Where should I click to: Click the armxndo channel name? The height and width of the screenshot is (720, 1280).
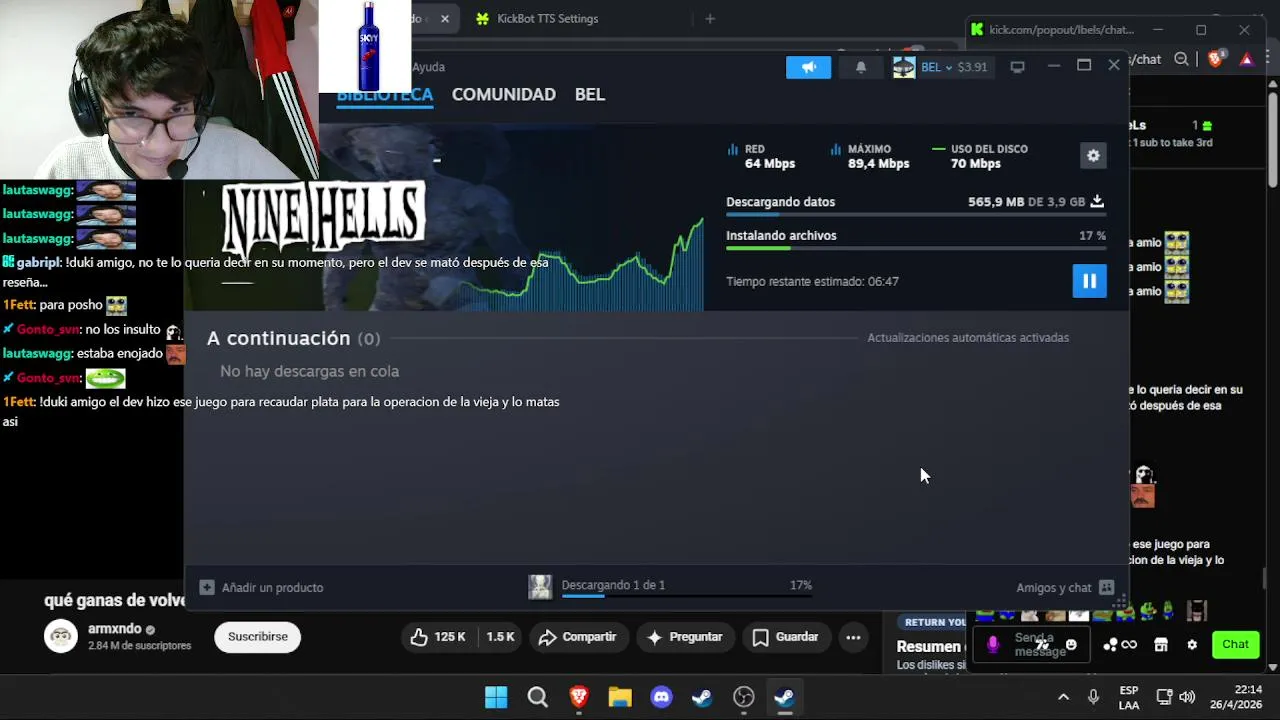pyautogui.click(x=115, y=629)
